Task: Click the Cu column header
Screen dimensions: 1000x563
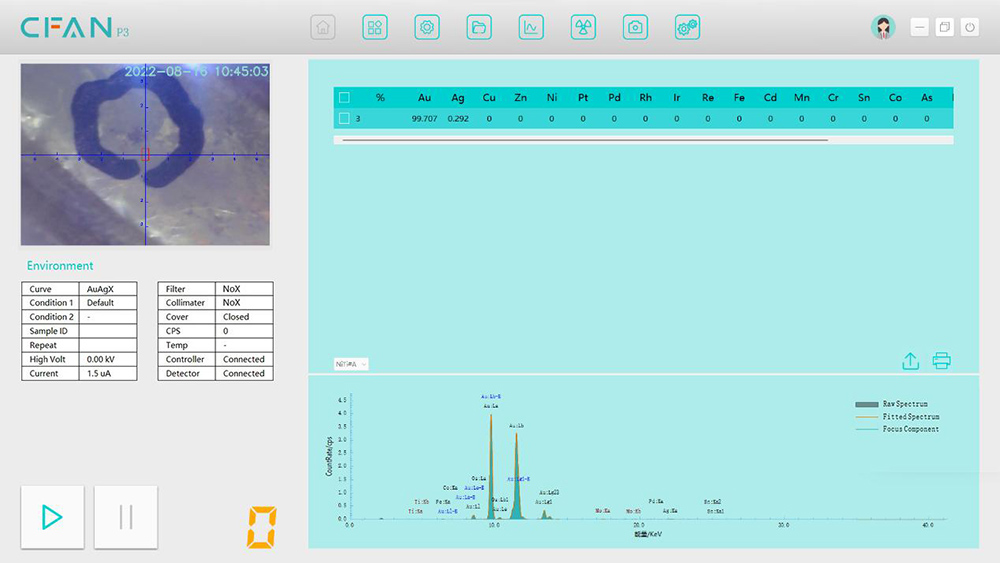Action: (489, 98)
